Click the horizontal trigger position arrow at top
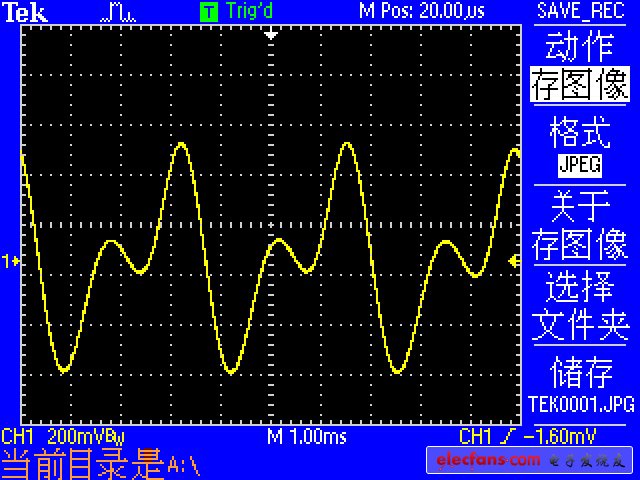Viewport: 640px width, 480px height. pyautogui.click(x=270, y=33)
